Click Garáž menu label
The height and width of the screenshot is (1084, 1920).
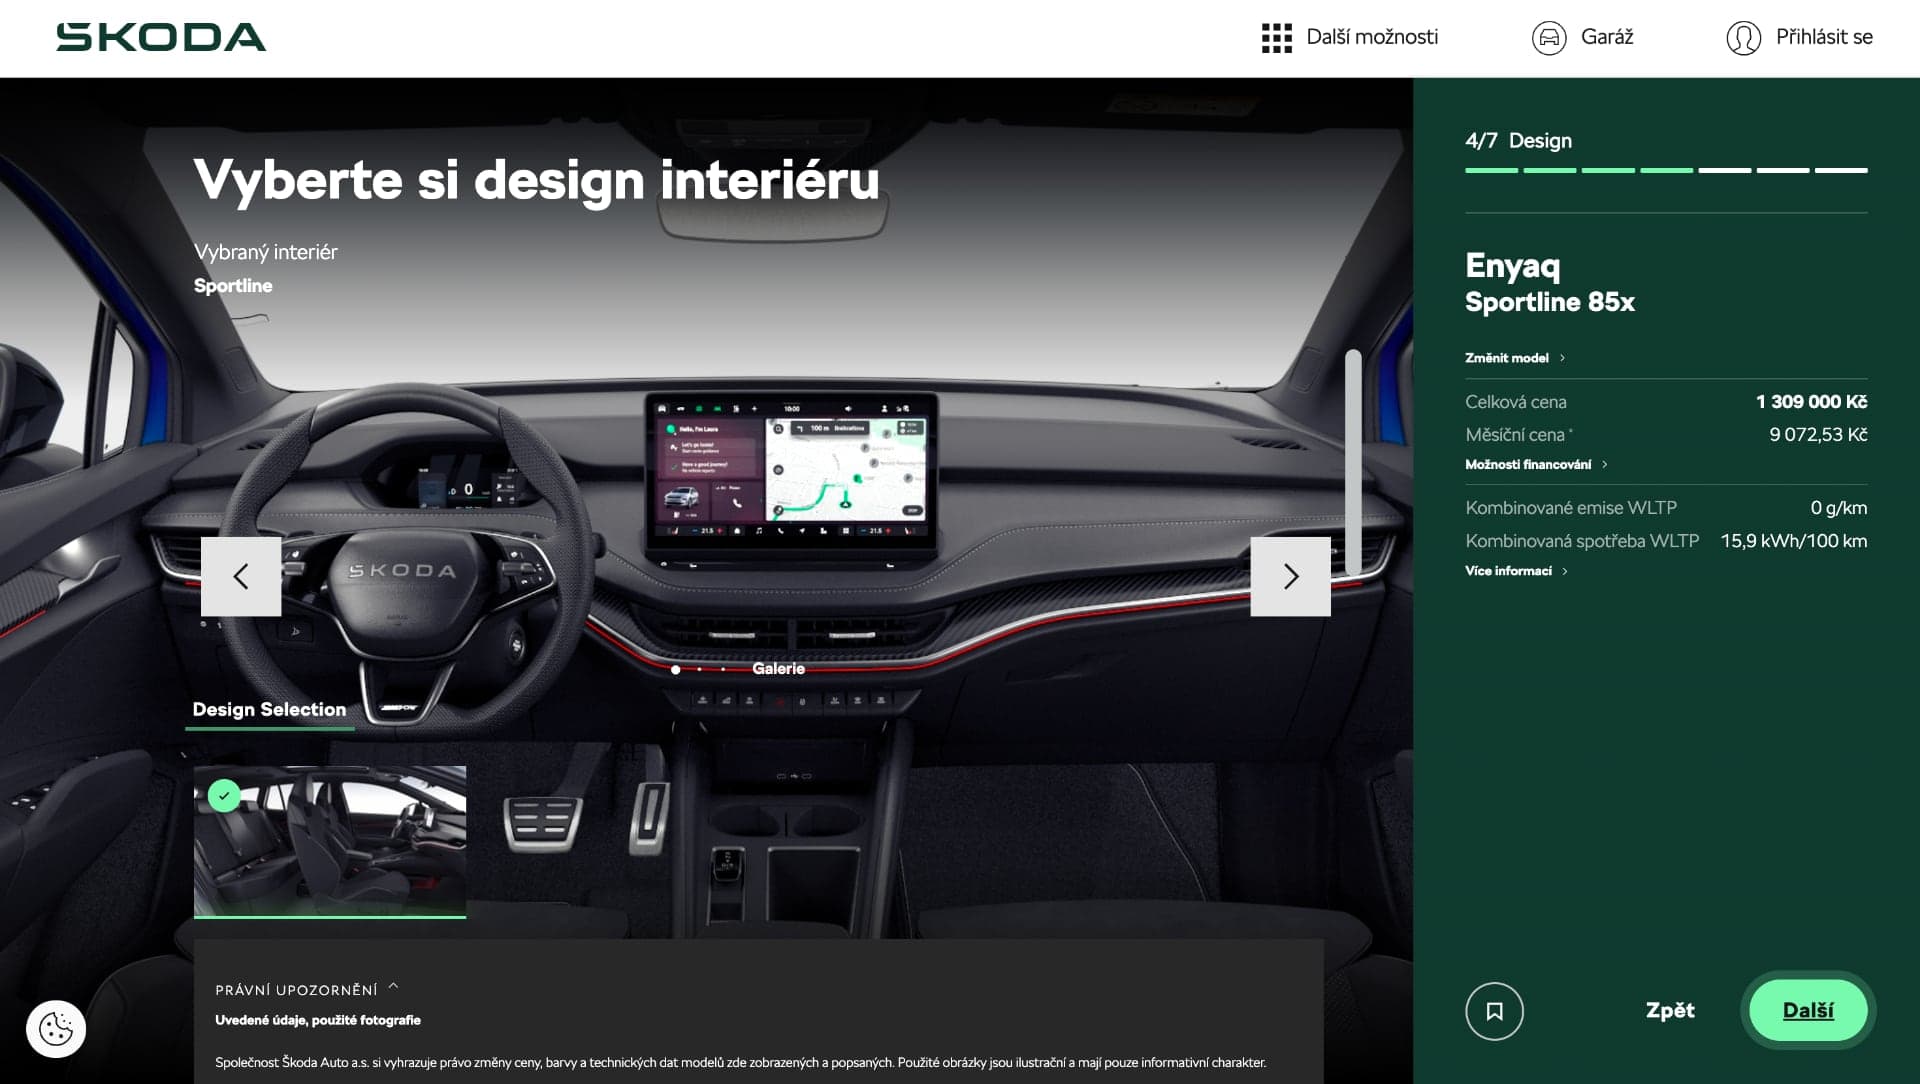[1607, 37]
